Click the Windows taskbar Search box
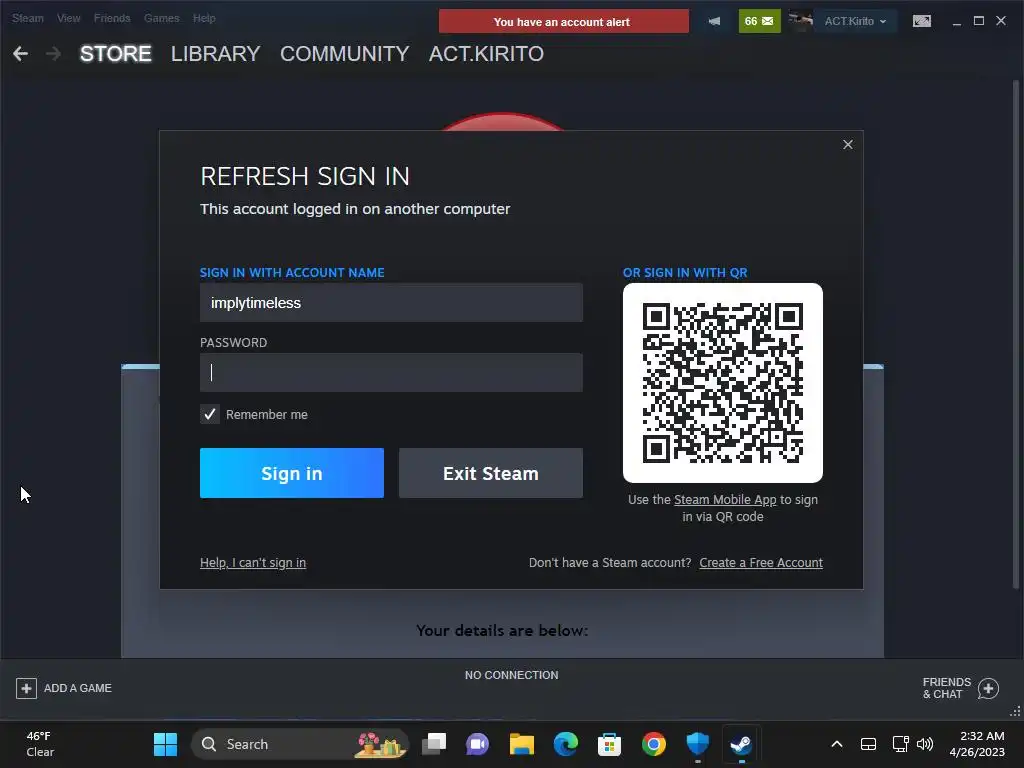This screenshot has width=1024, height=768. tap(300, 744)
